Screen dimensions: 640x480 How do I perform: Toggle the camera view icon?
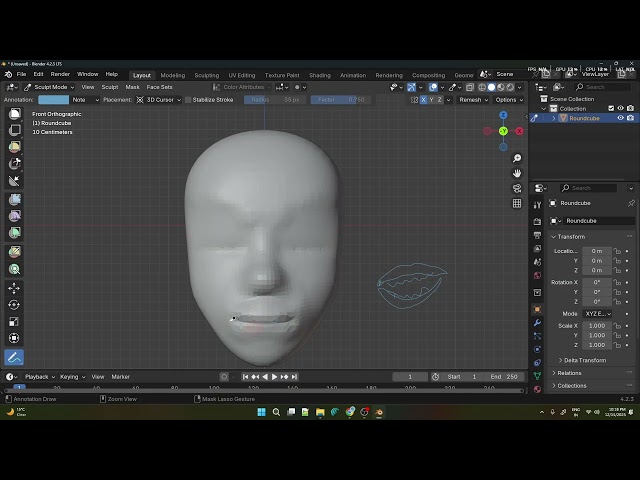tap(517, 188)
